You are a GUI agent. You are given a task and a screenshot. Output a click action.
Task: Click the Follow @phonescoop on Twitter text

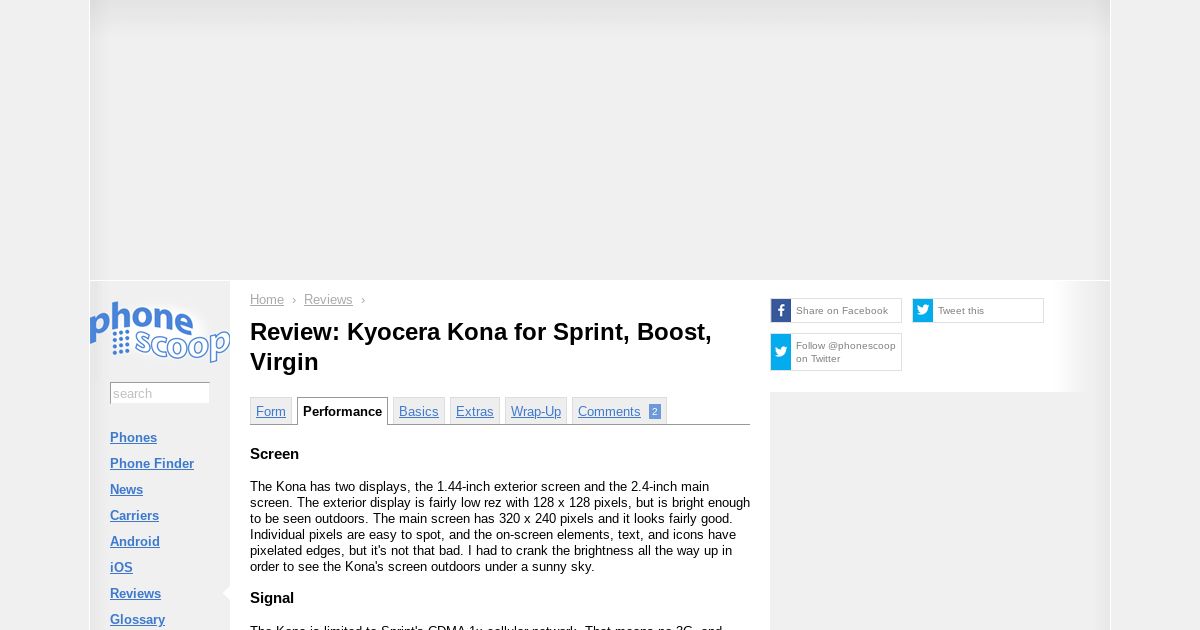846,352
